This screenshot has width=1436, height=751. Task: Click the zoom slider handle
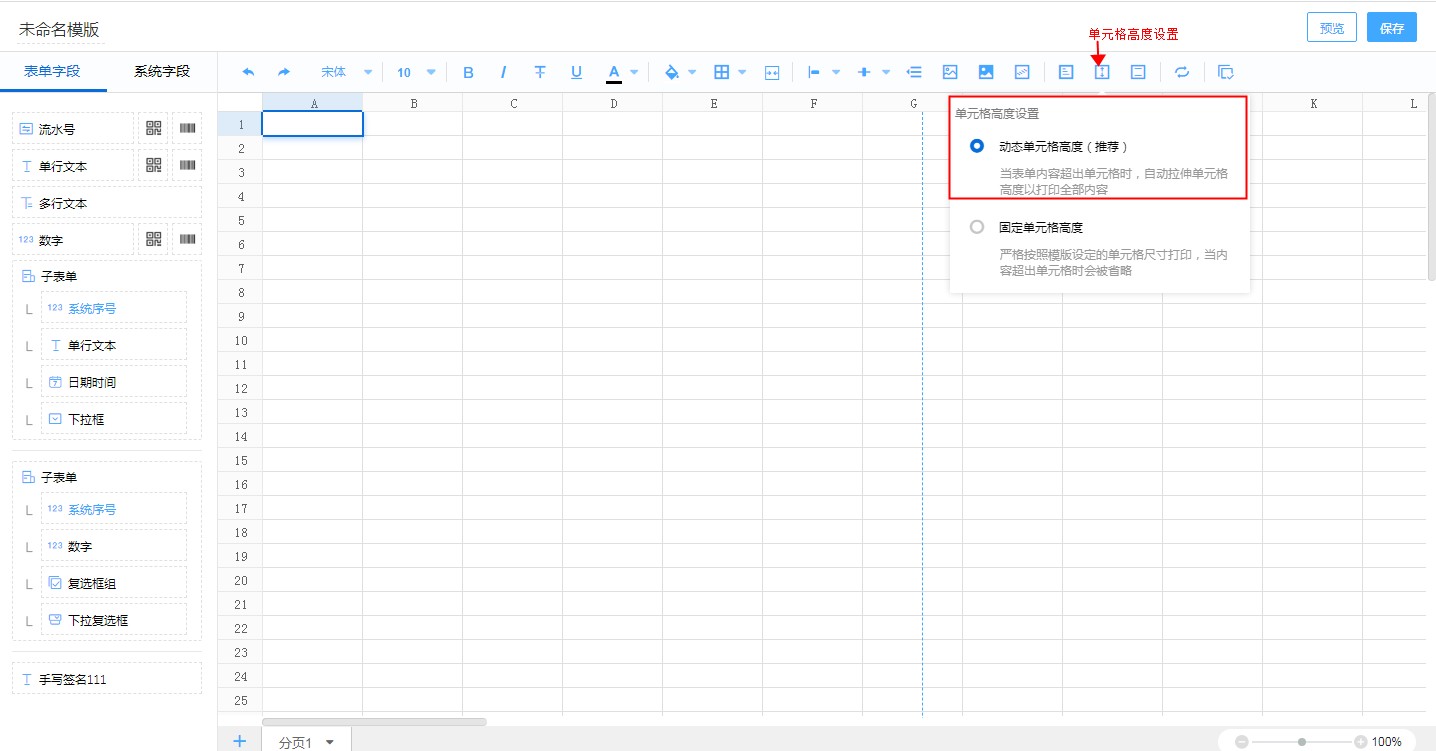coord(1301,742)
